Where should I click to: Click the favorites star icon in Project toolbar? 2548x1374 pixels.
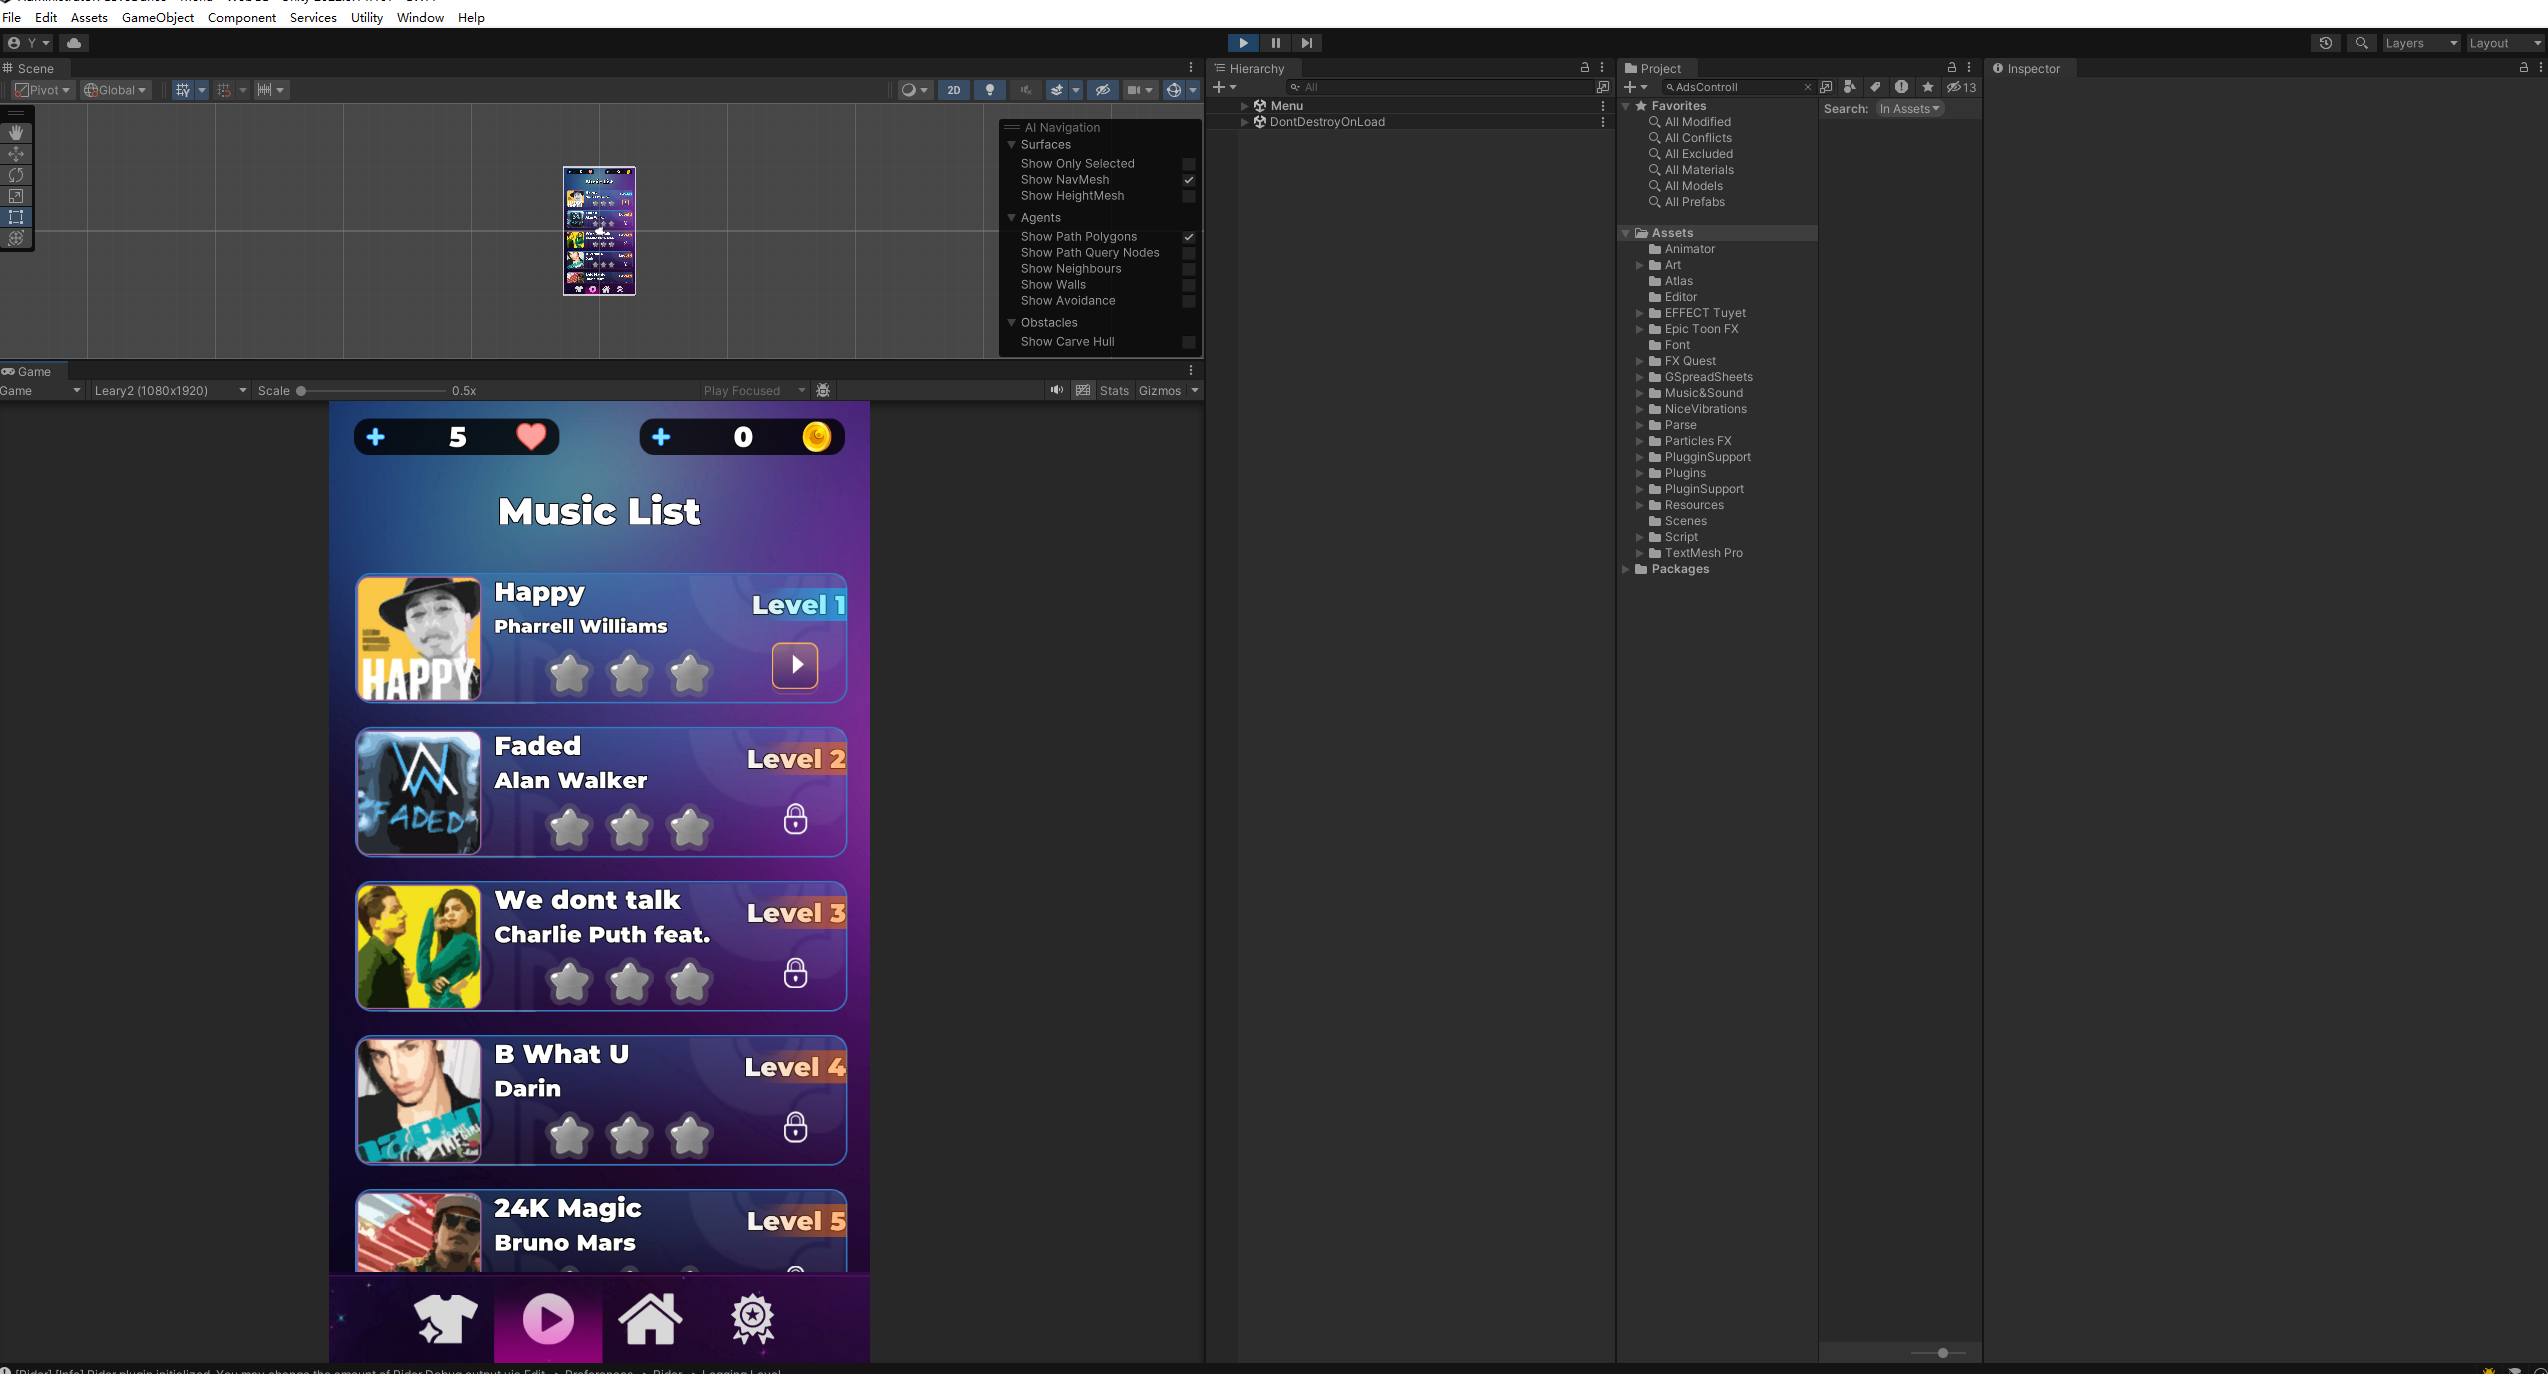[1928, 87]
